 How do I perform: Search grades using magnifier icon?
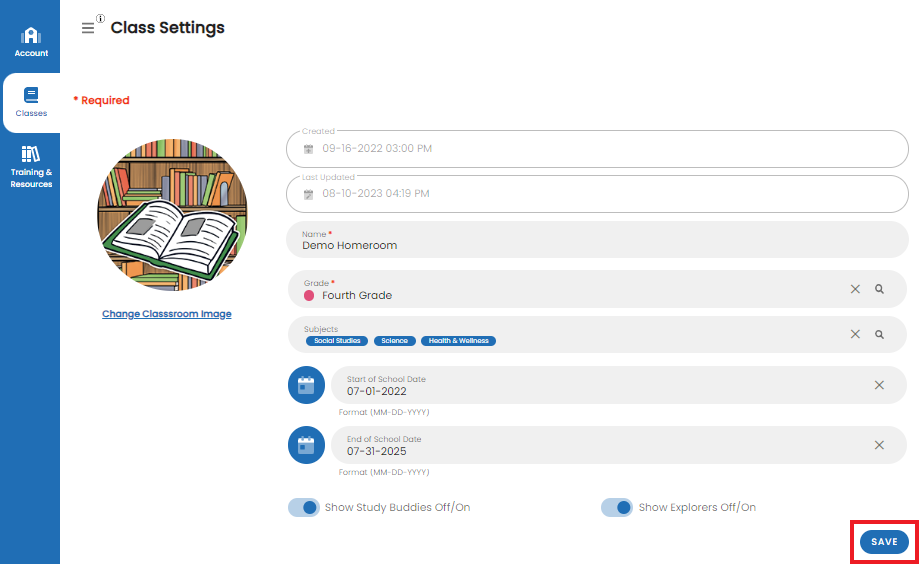click(880, 289)
